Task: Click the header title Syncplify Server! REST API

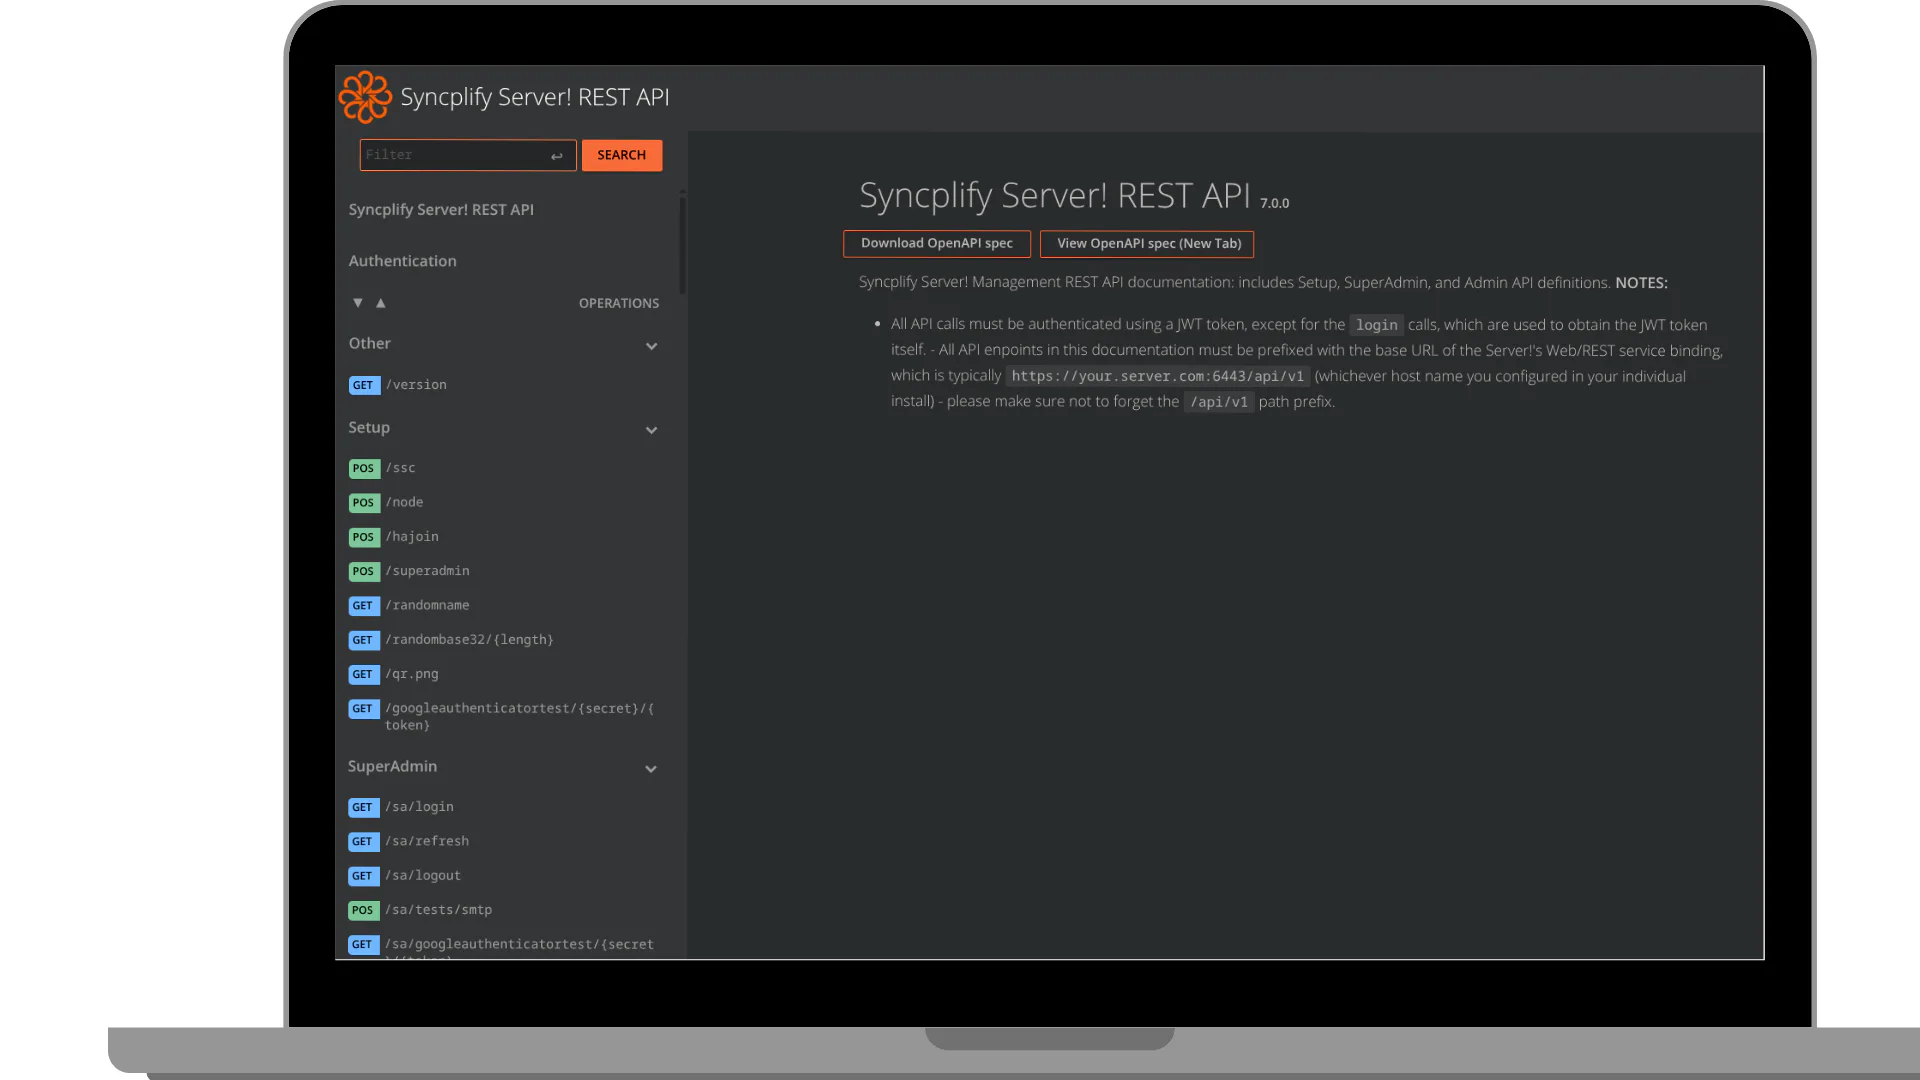Action: (x=535, y=97)
